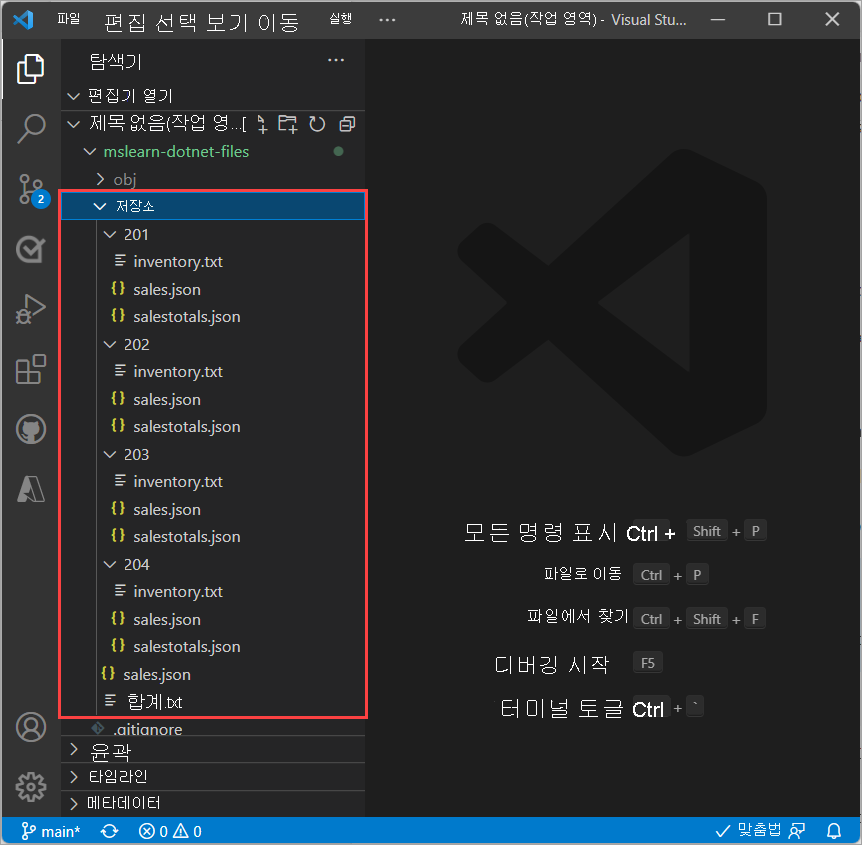Open inventory.txt in folder 204
The image size is (862, 845).
tap(213, 592)
